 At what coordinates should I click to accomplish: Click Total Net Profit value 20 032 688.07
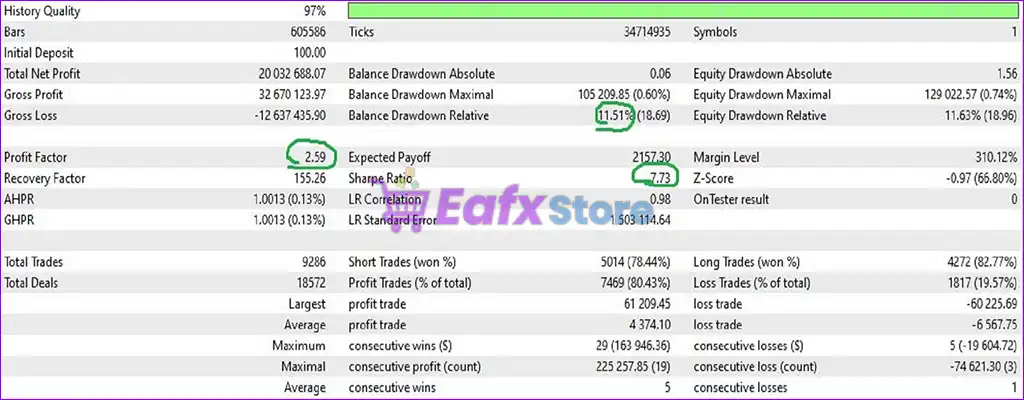[292, 74]
